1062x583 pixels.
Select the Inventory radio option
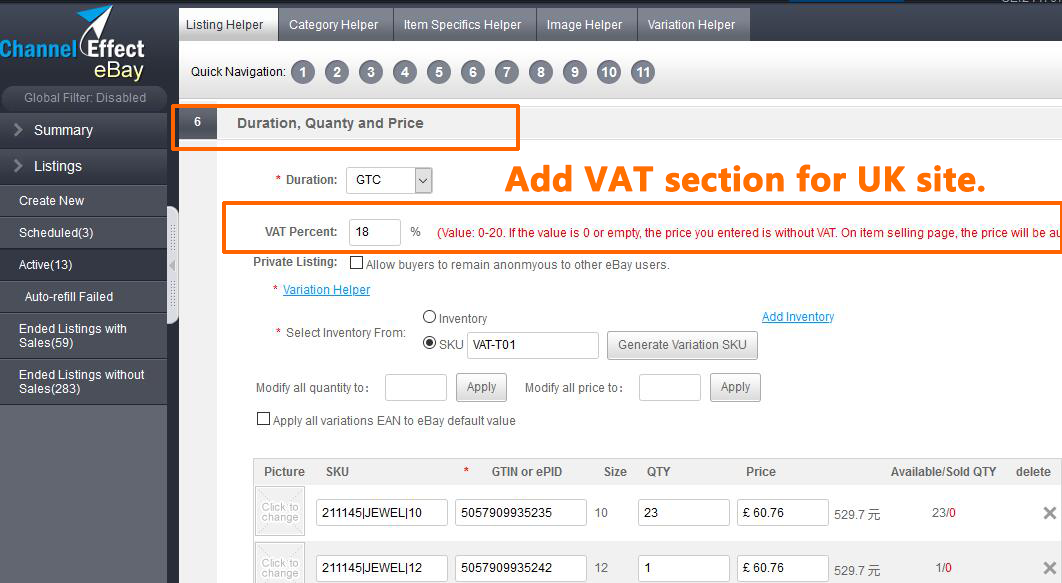point(429,317)
